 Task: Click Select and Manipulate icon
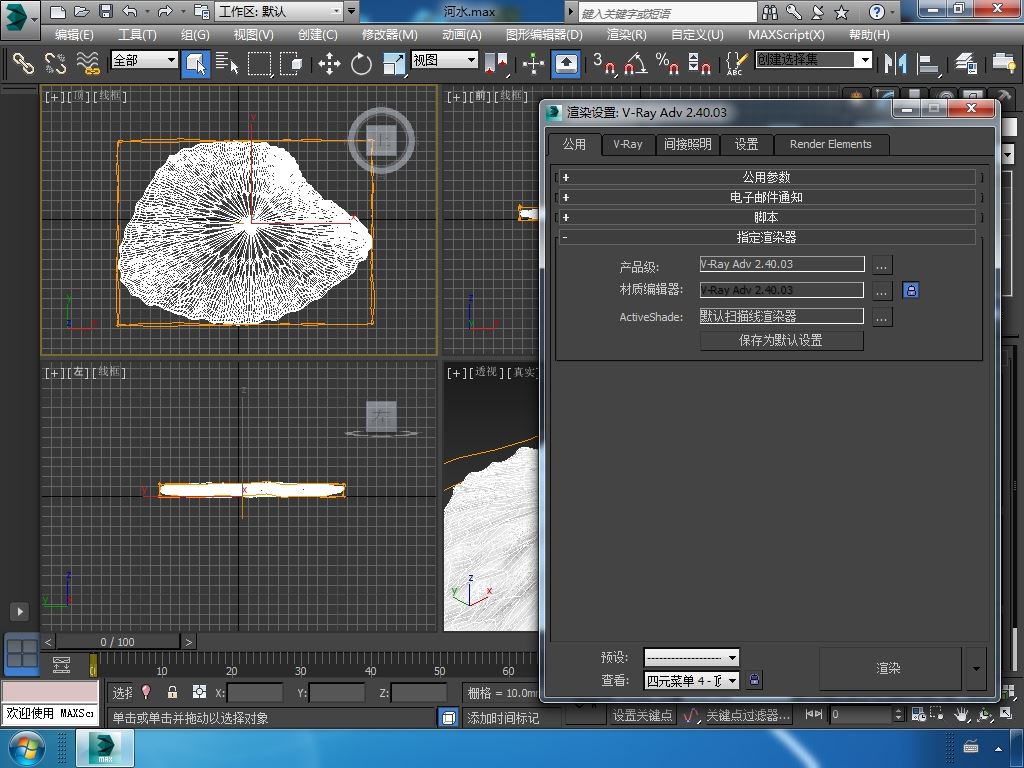coord(534,63)
